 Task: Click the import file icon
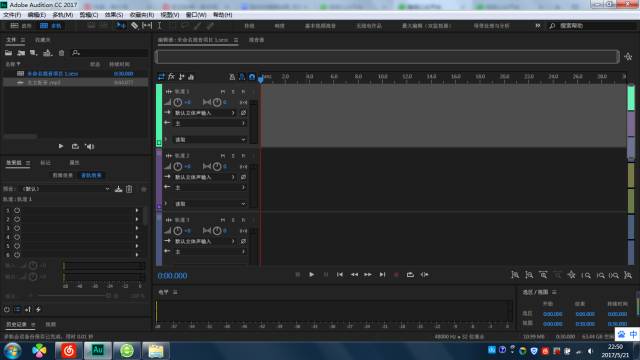(x=21, y=53)
